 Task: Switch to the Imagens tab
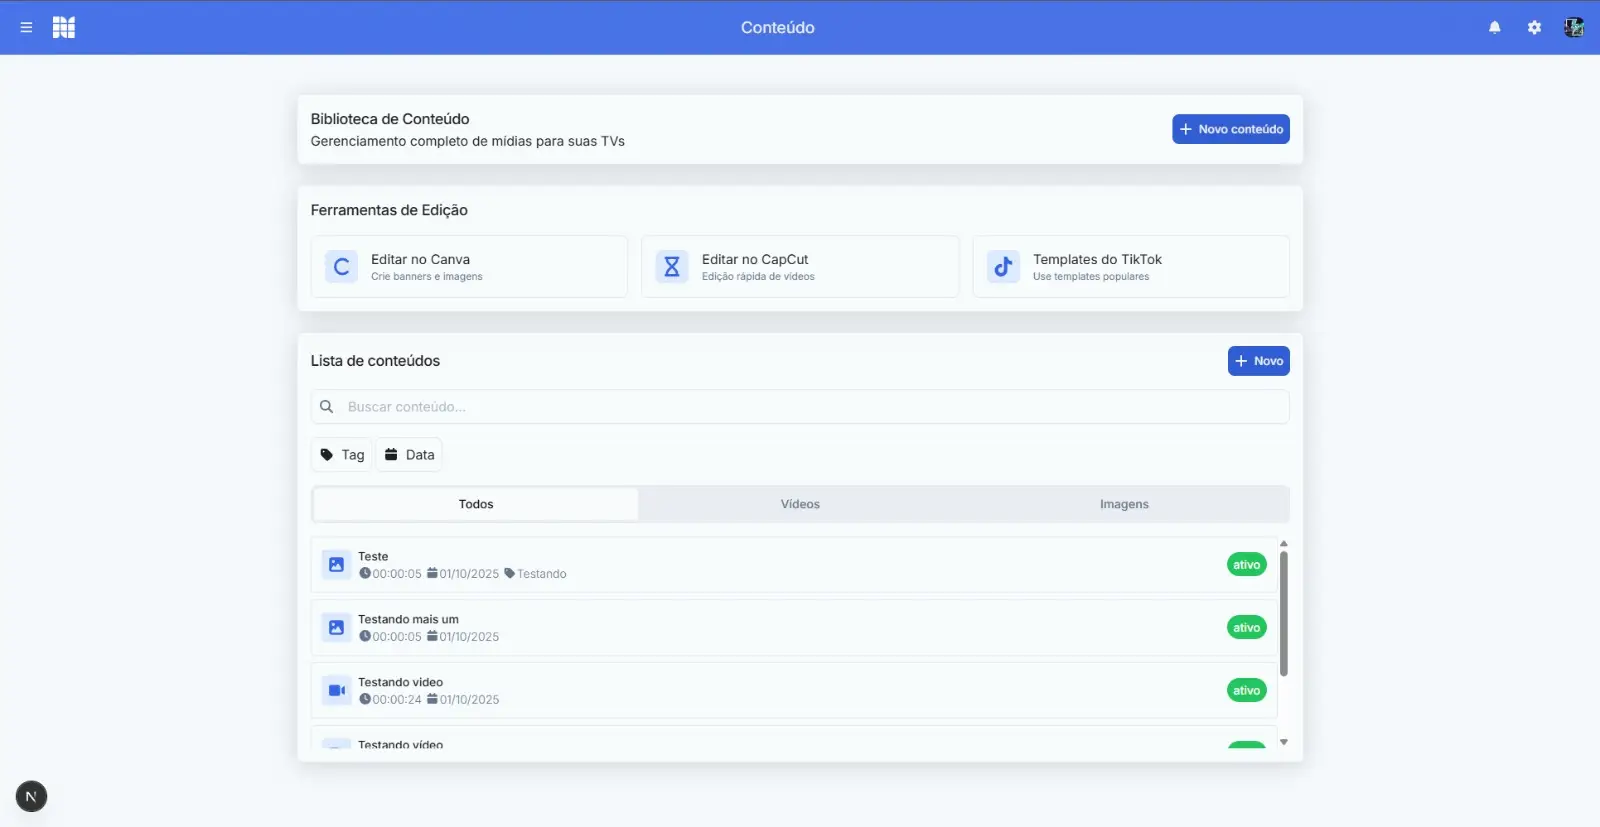(x=1124, y=504)
